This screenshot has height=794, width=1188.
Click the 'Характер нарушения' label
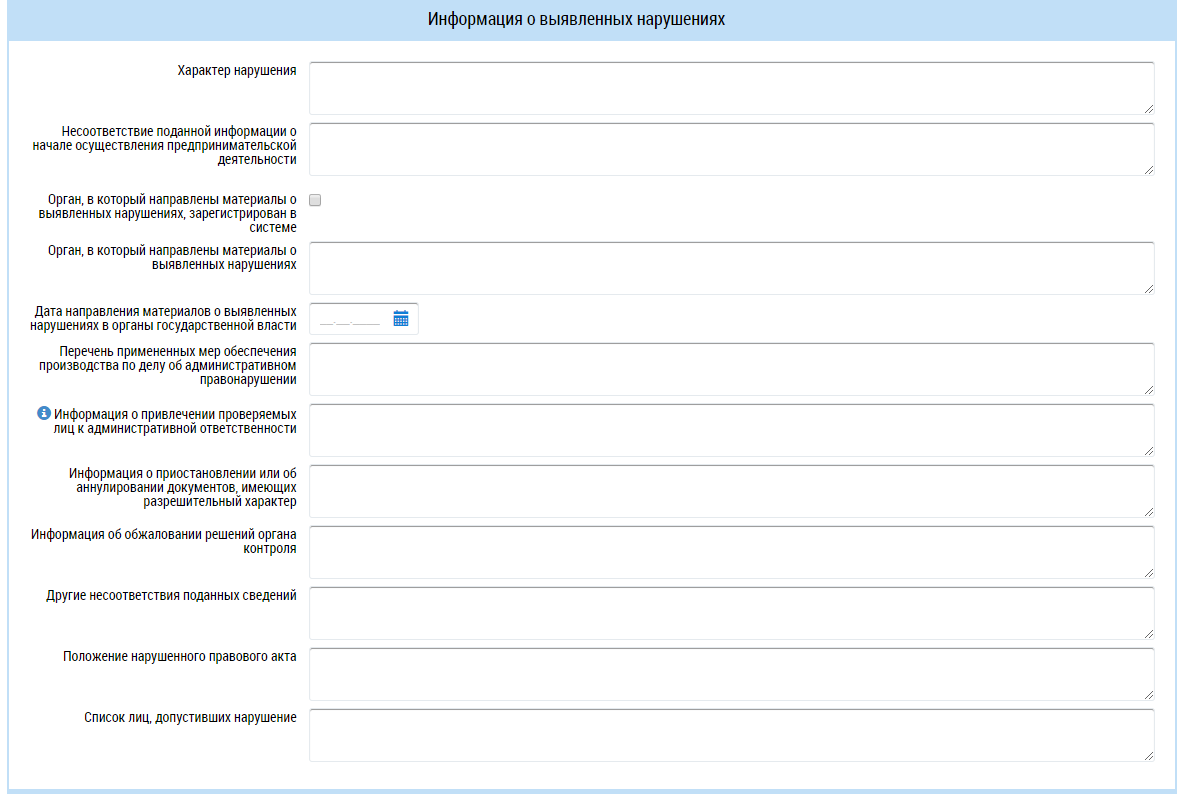237,70
